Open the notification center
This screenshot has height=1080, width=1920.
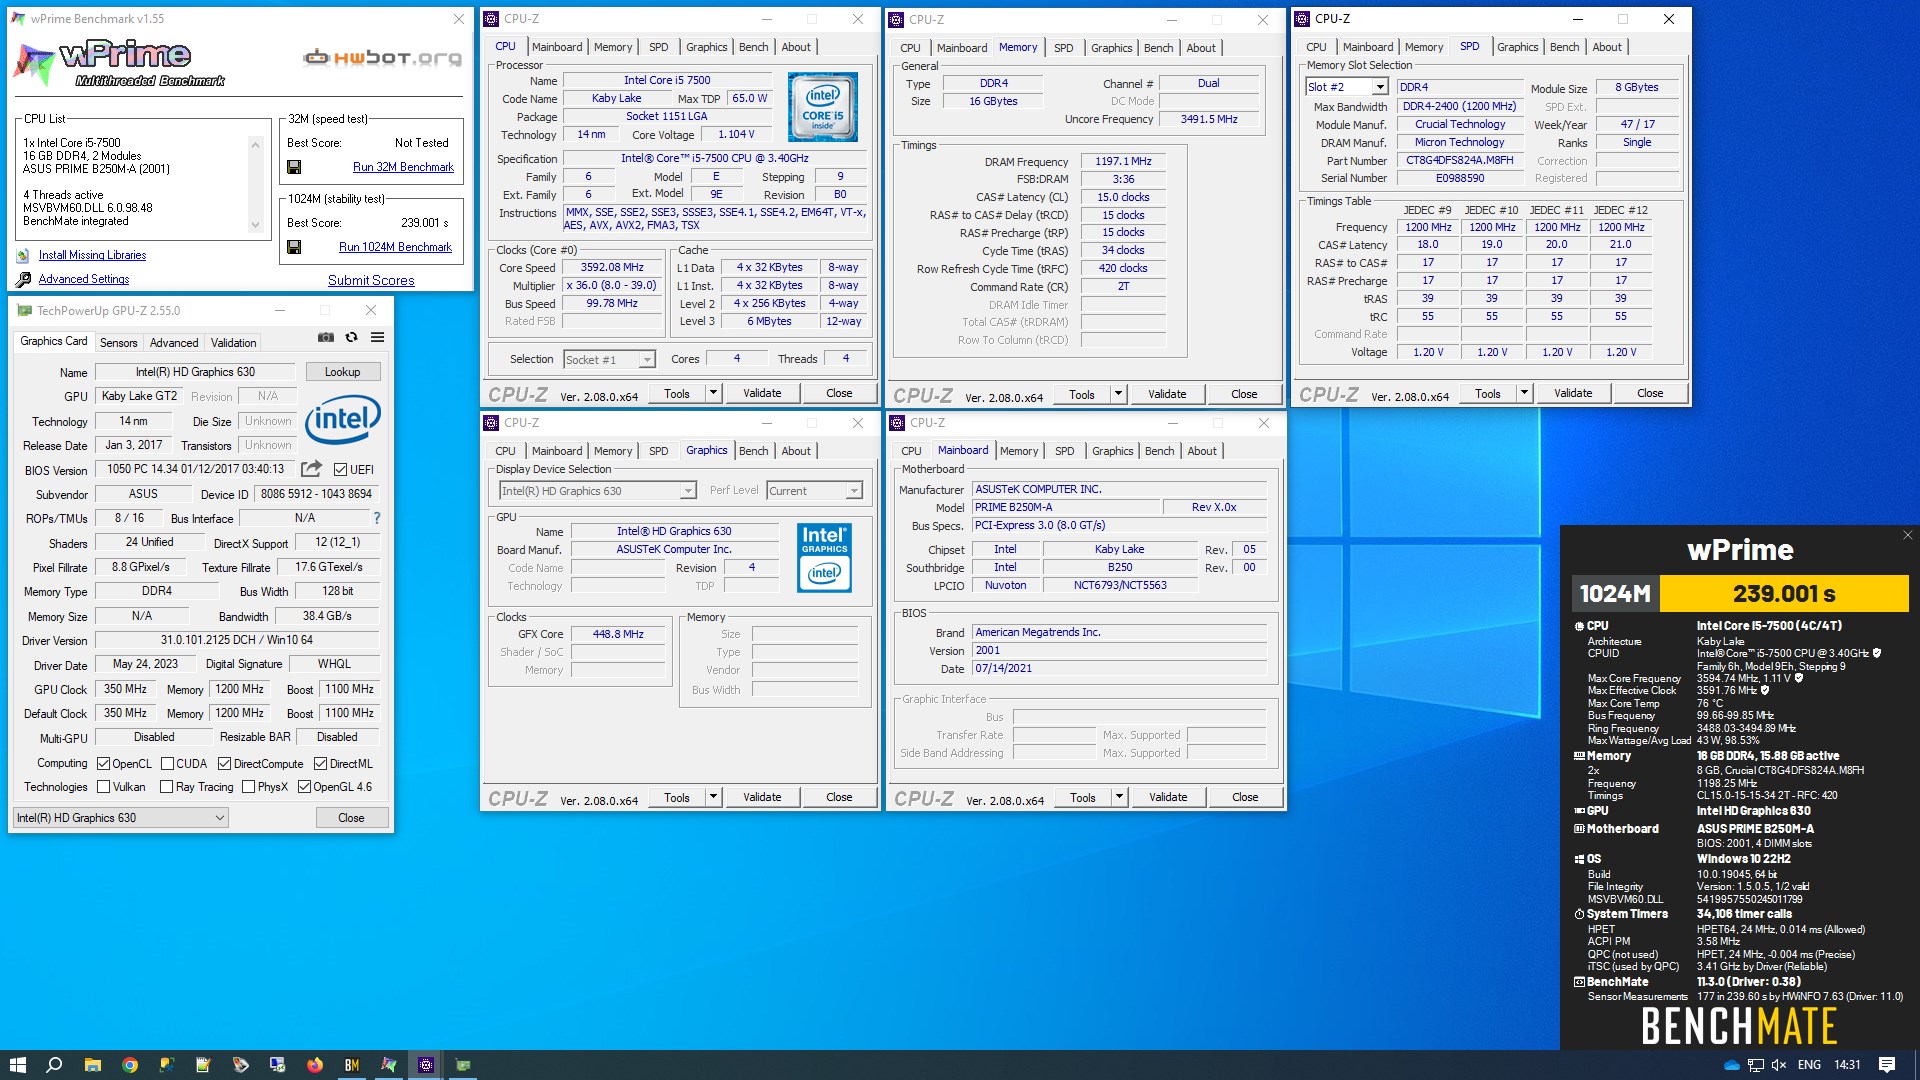[x=1887, y=1065]
